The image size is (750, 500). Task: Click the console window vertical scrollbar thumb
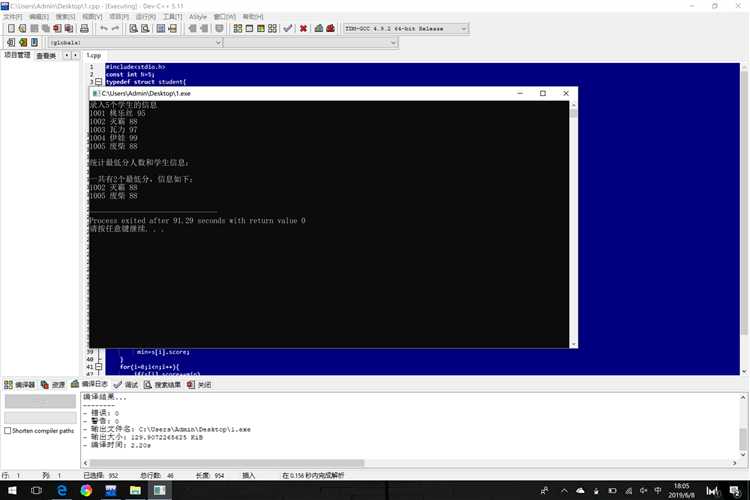point(574,113)
